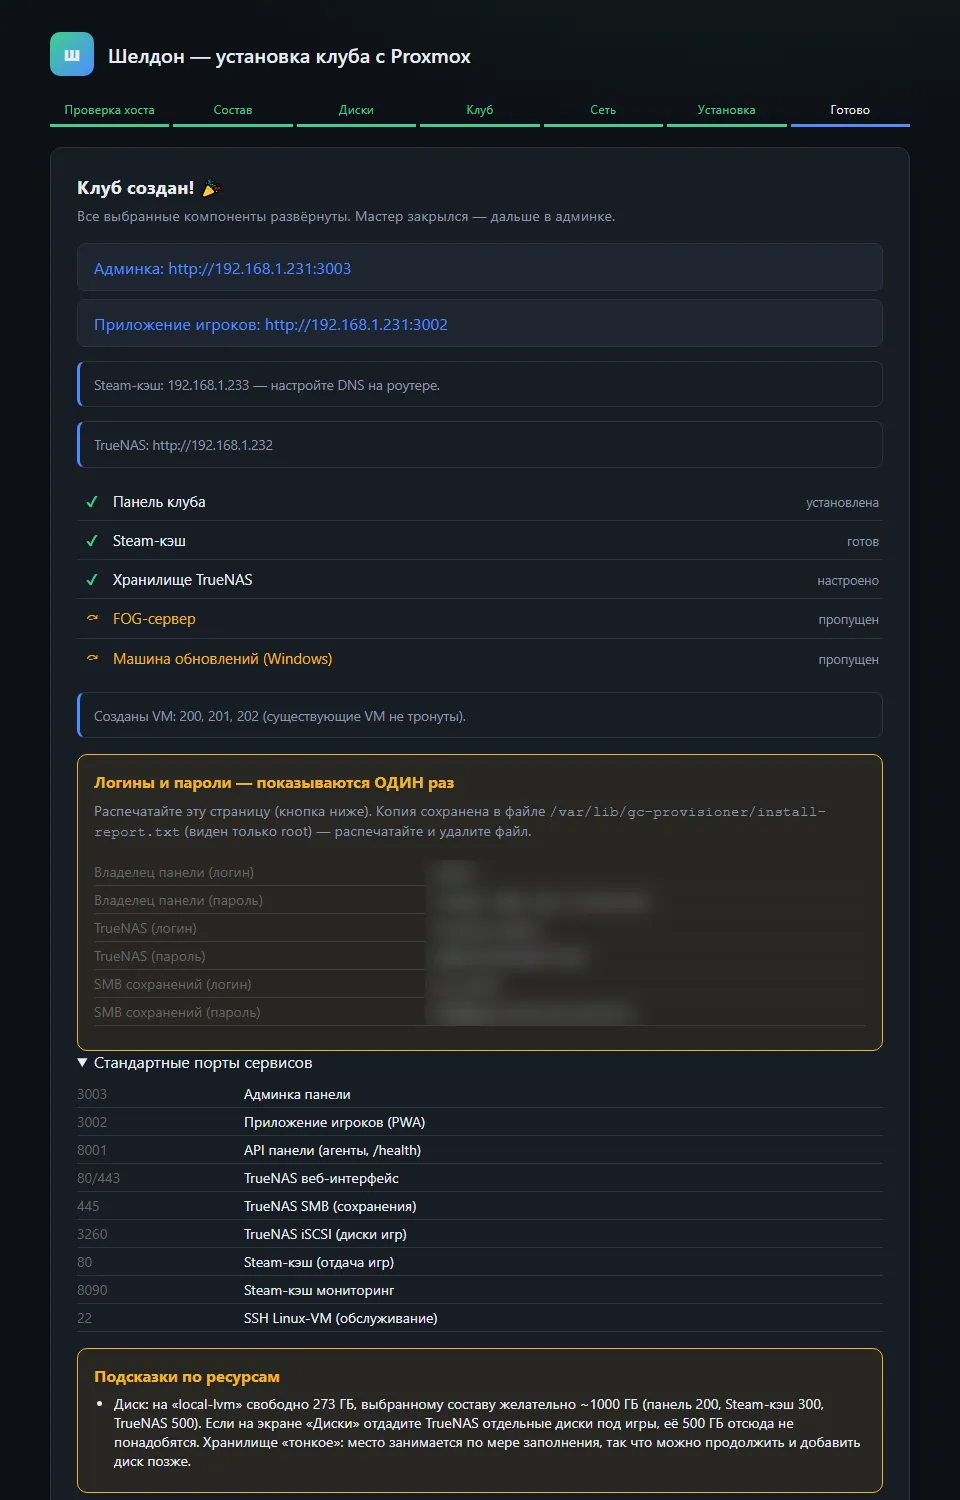Select the Владелец панели (логин) row label
This screenshot has height=1500, width=960.
(x=174, y=873)
